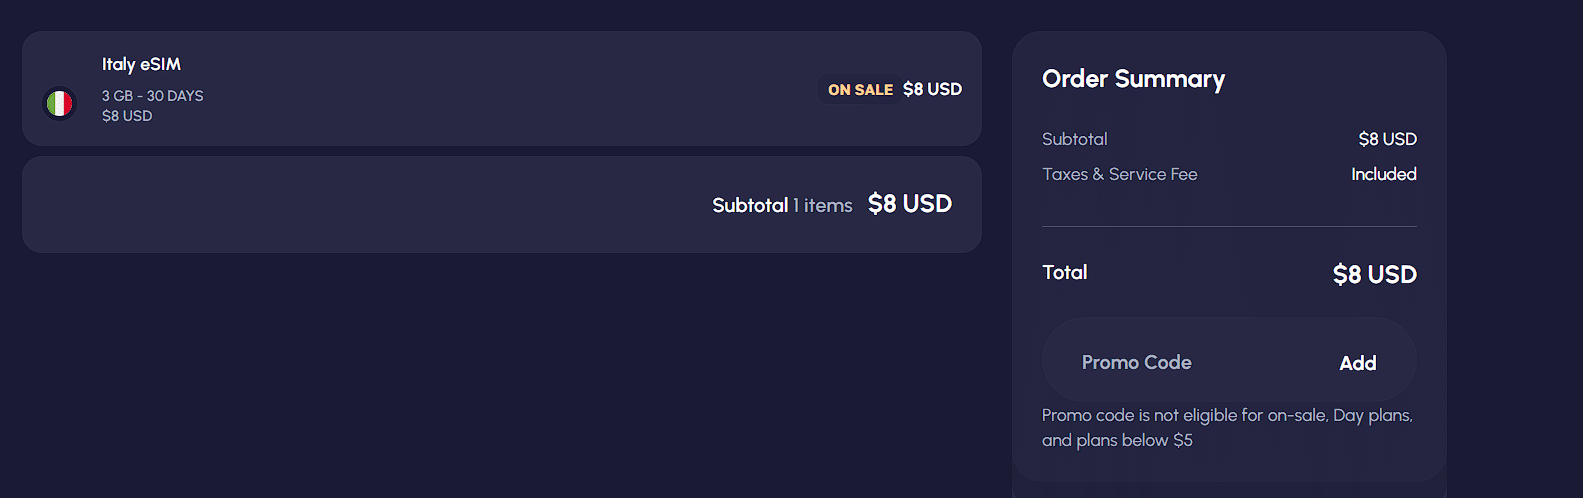The image size is (1583, 498).
Task: Click the Italy eSIM plan title
Action: click(141, 64)
